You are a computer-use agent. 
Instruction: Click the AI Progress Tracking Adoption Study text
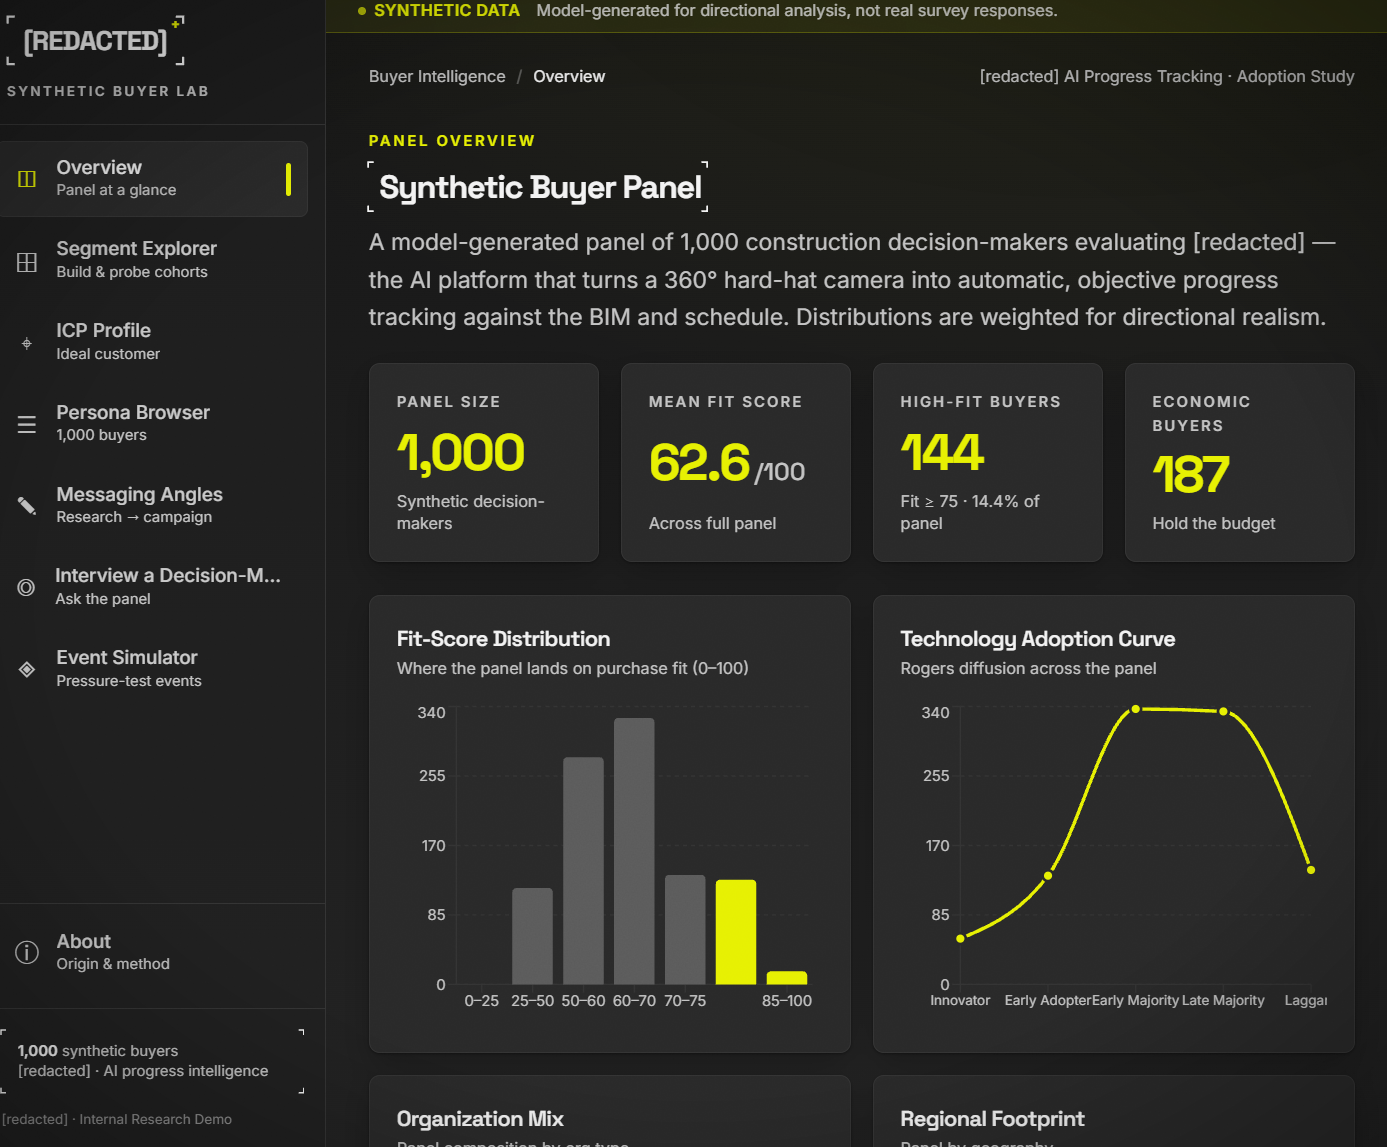point(1167,77)
